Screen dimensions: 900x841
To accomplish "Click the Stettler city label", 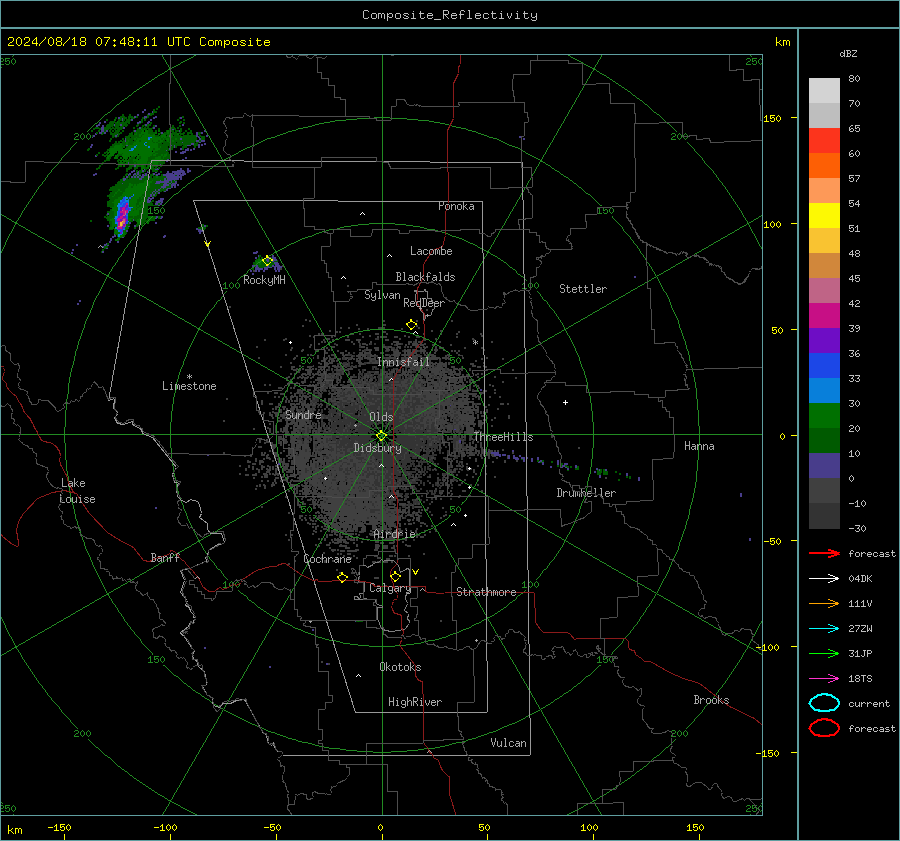I will point(583,289).
